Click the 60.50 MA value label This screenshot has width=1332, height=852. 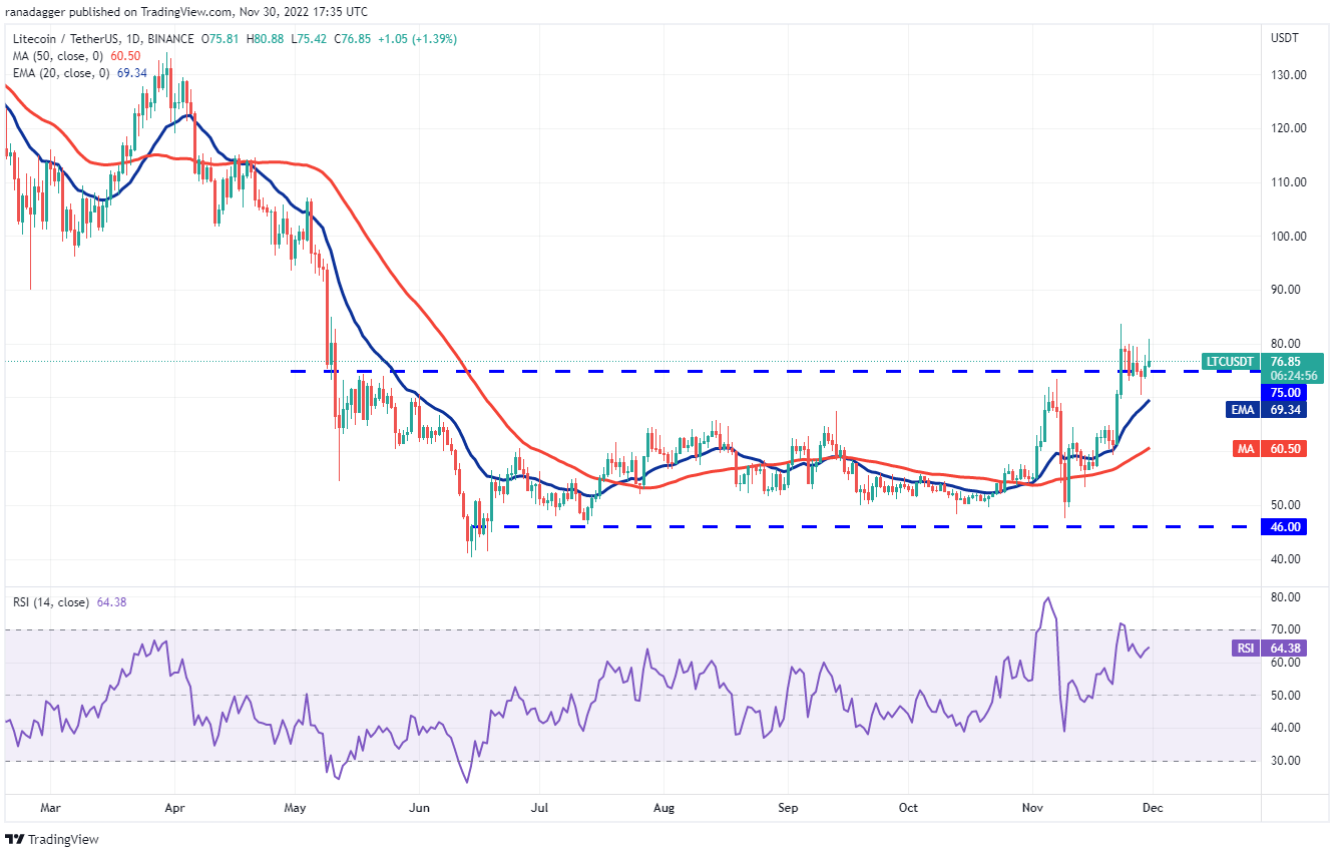click(1285, 449)
